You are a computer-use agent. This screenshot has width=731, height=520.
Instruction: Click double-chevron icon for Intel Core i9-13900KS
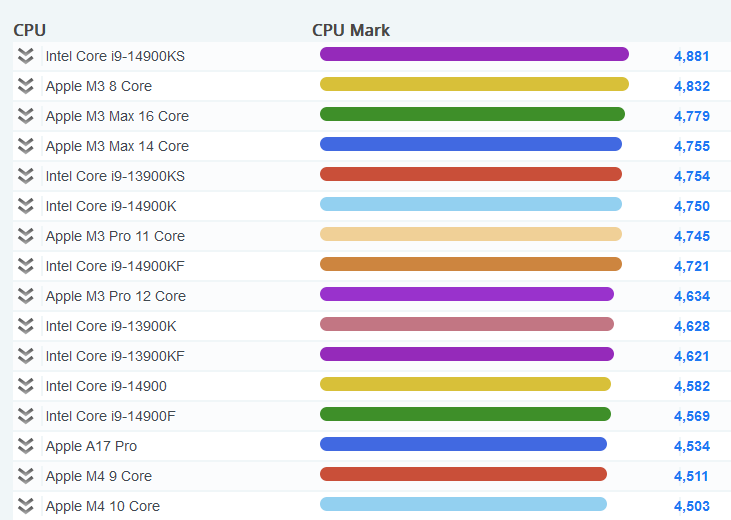(26, 176)
